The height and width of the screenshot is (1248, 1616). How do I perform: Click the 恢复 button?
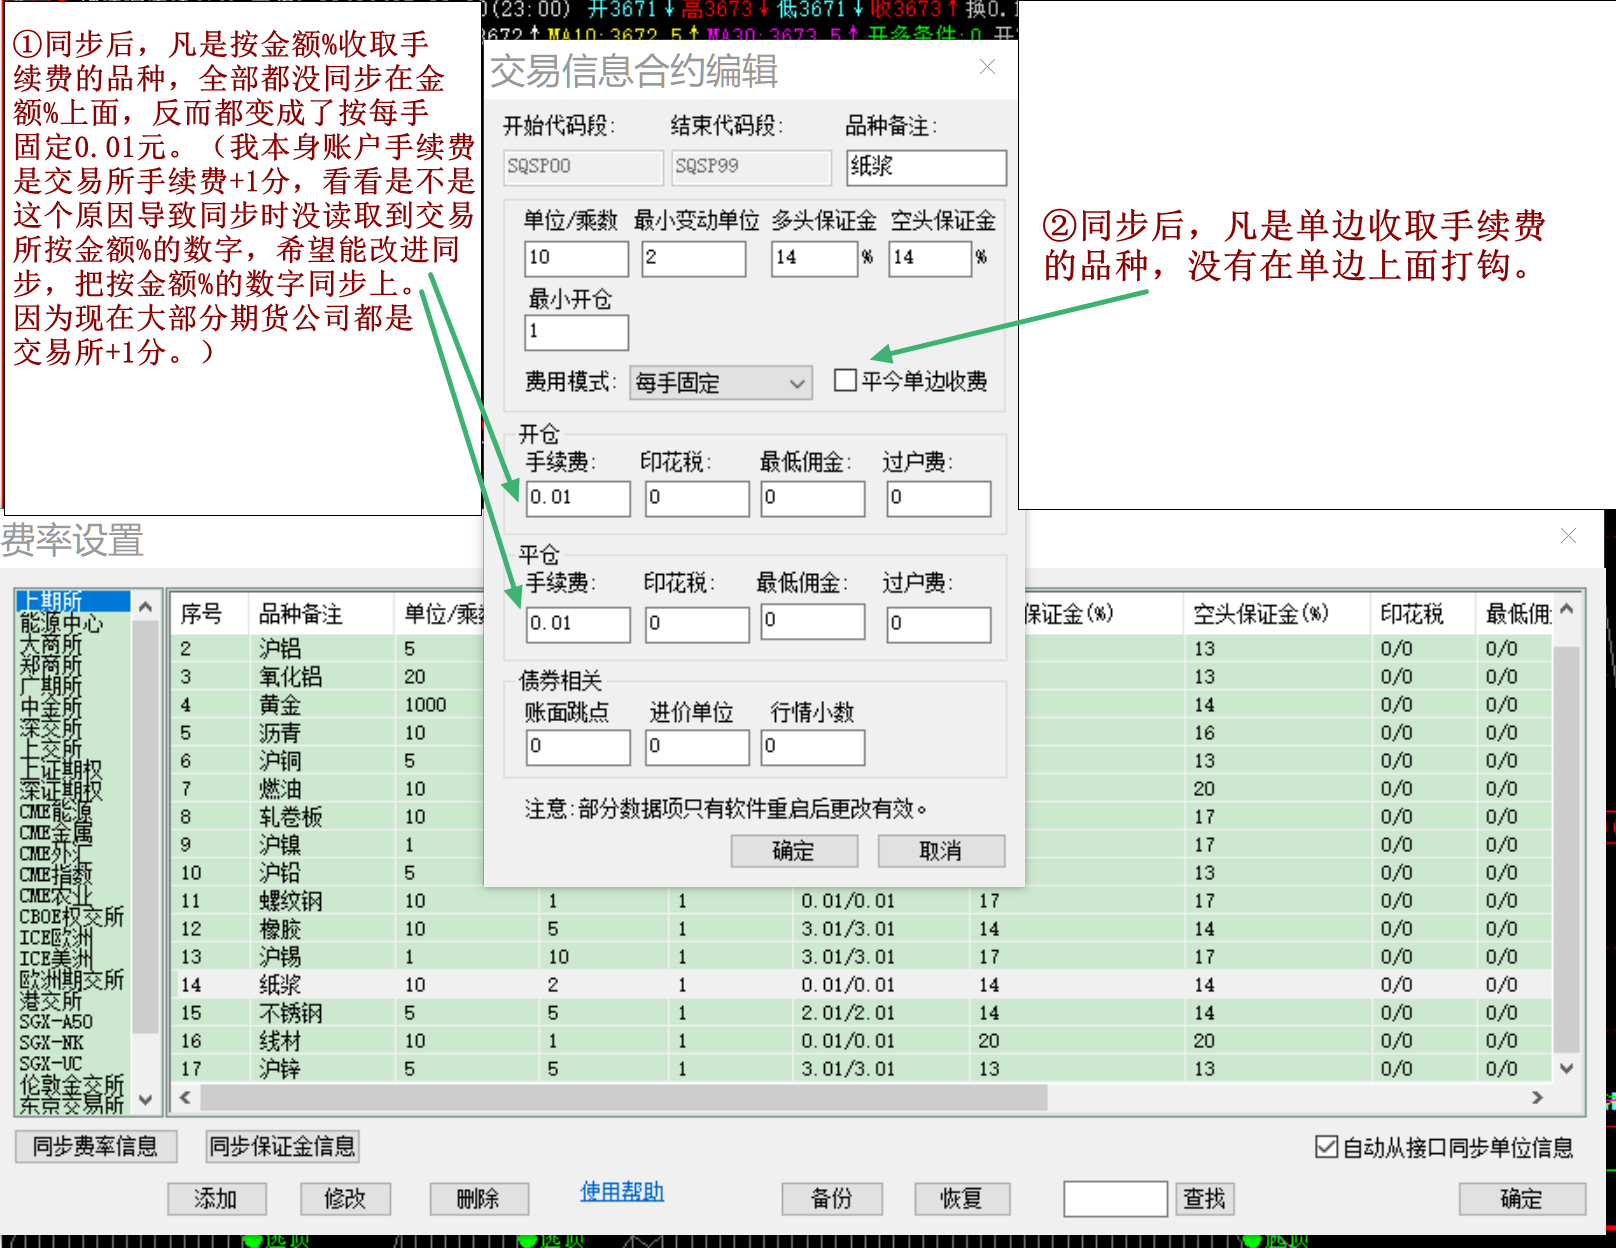pos(962,1198)
